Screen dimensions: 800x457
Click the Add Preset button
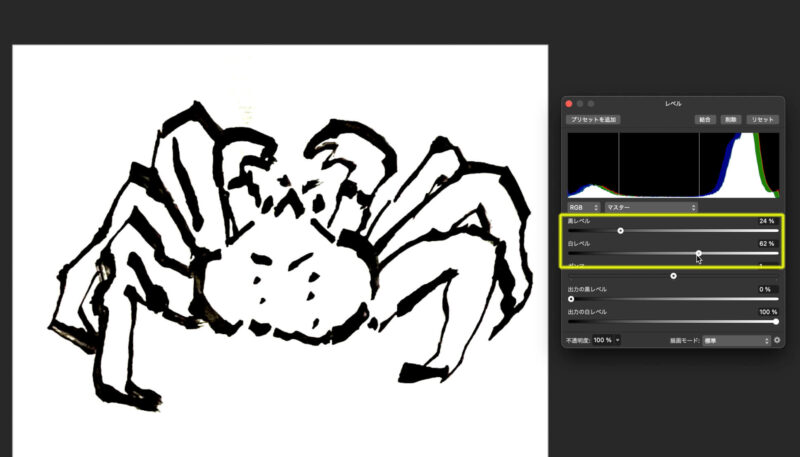594,119
